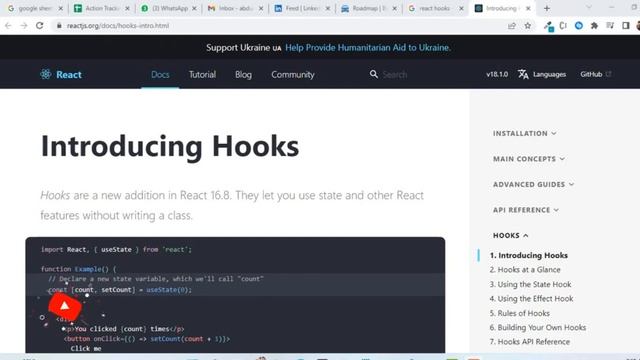This screenshot has width=640, height=360.
Task: Open the Blog navigation item
Action: point(243,75)
